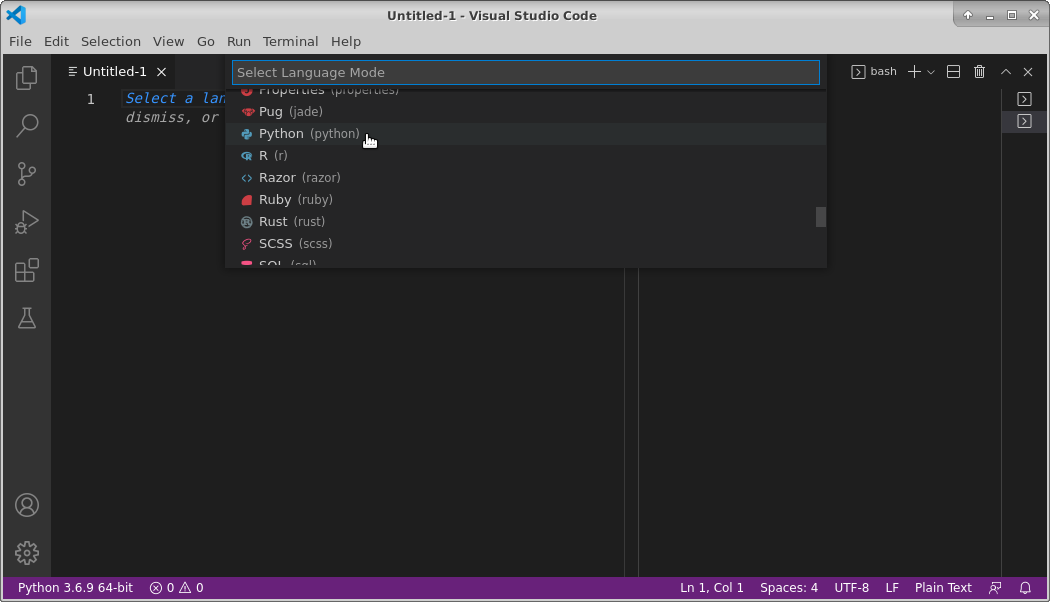Kill the terminal with the trash icon
This screenshot has width=1050, height=602.
pos(979,71)
